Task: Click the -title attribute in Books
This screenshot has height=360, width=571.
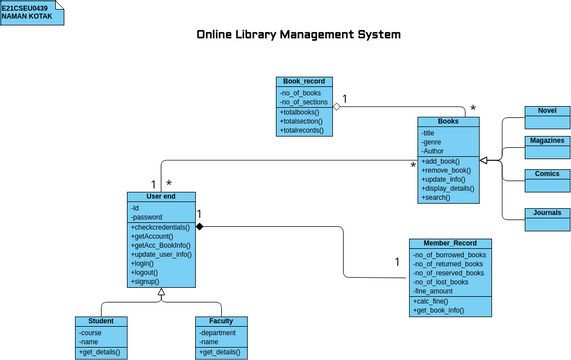Action: click(x=428, y=133)
